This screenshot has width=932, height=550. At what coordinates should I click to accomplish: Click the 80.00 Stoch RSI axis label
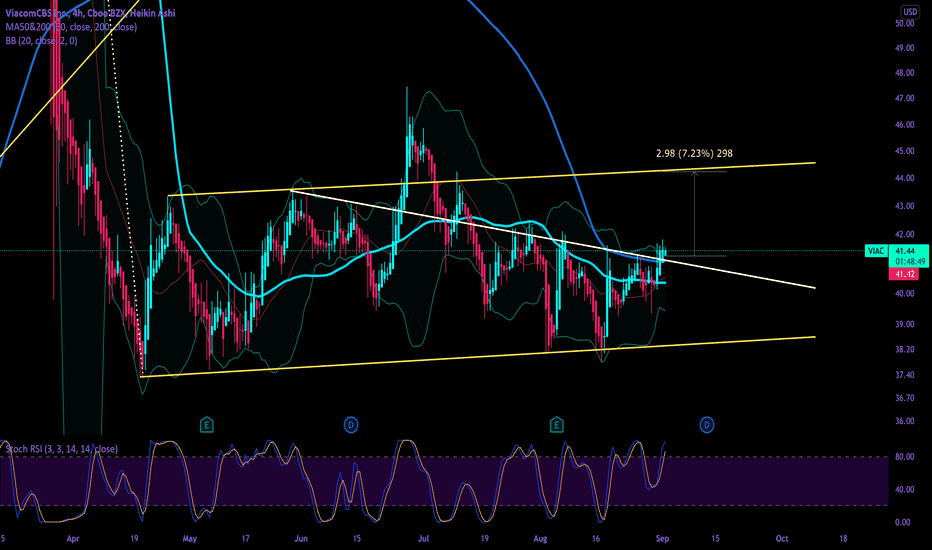903,457
